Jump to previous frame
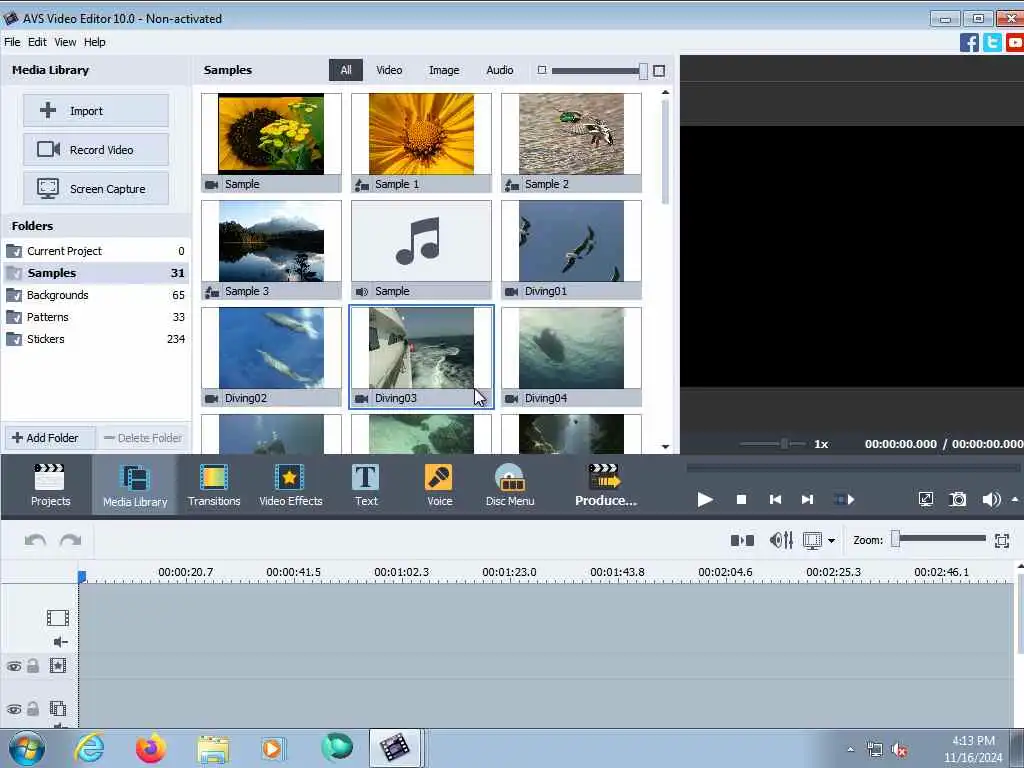 click(x=775, y=500)
